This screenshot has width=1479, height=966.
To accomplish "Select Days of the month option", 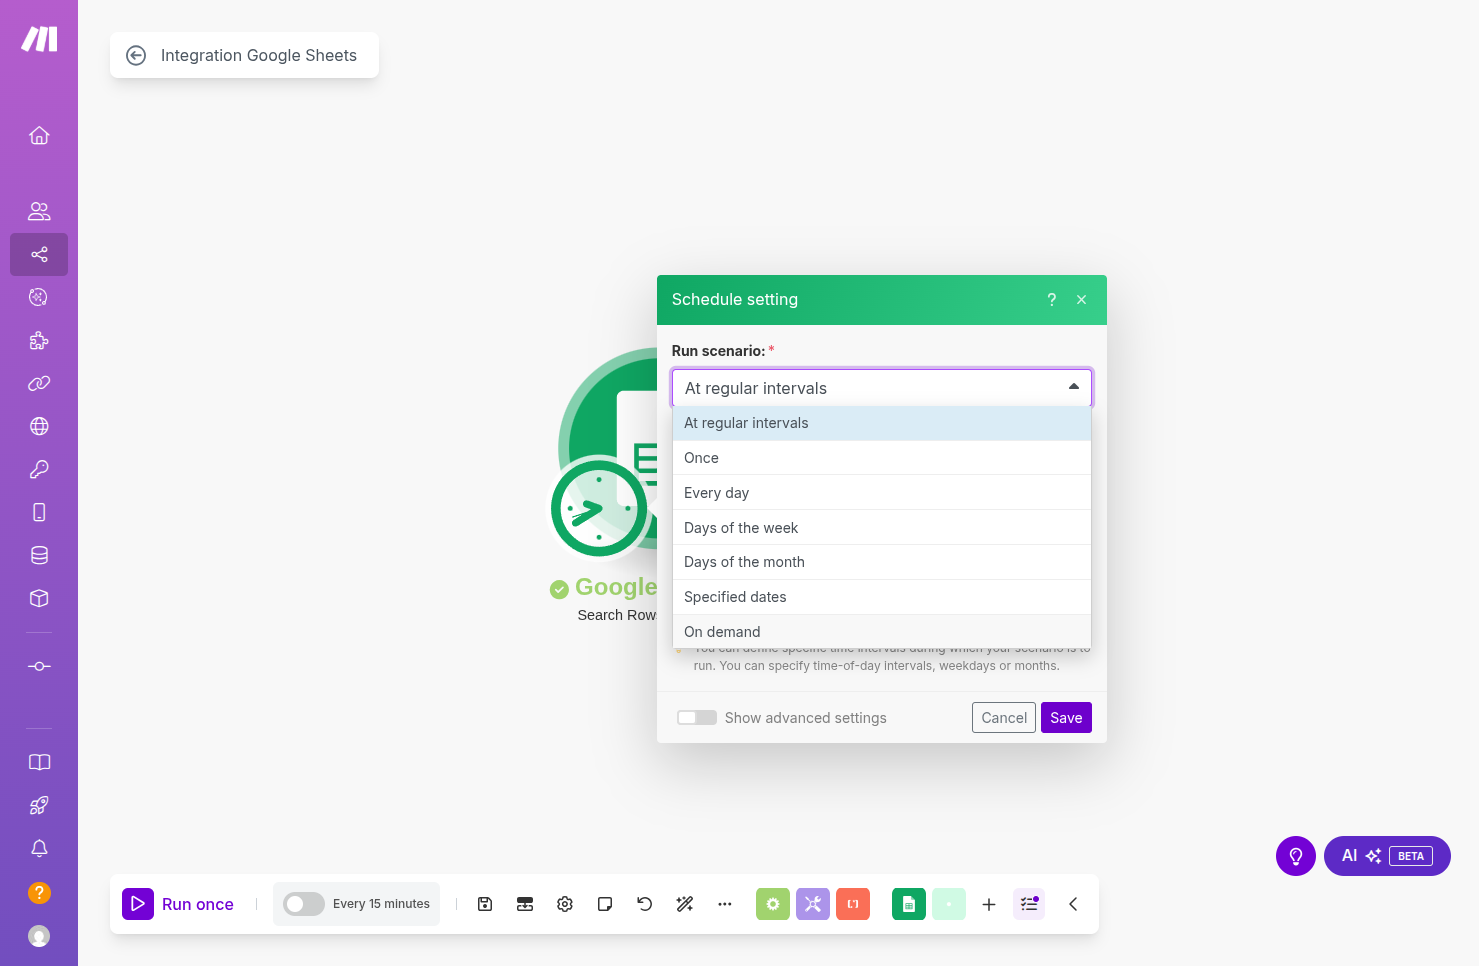I will pyautogui.click(x=882, y=562).
